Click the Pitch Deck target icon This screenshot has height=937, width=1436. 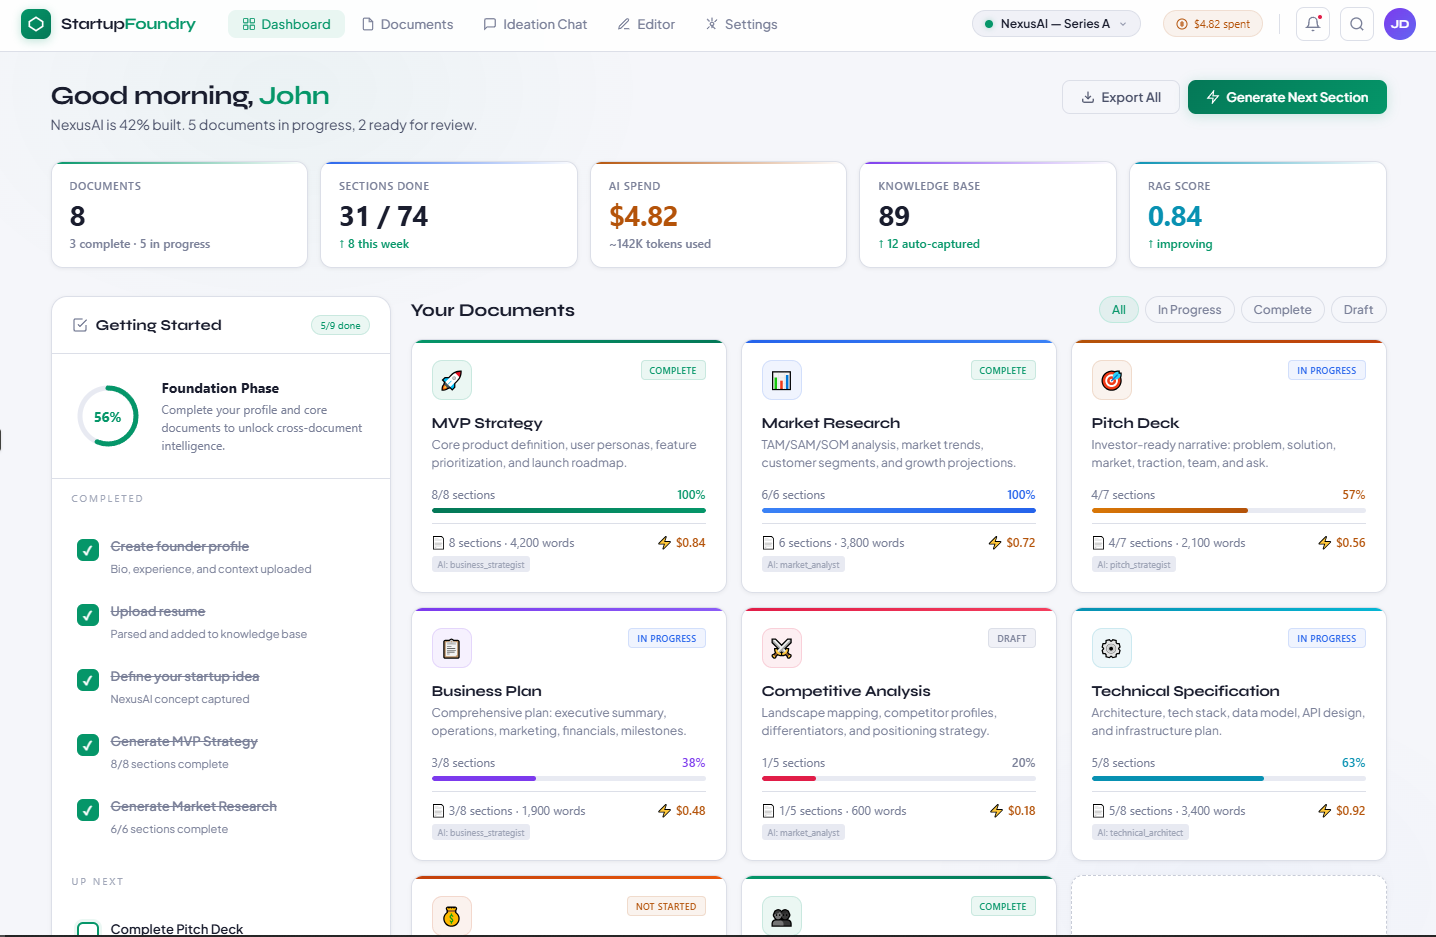click(1112, 380)
